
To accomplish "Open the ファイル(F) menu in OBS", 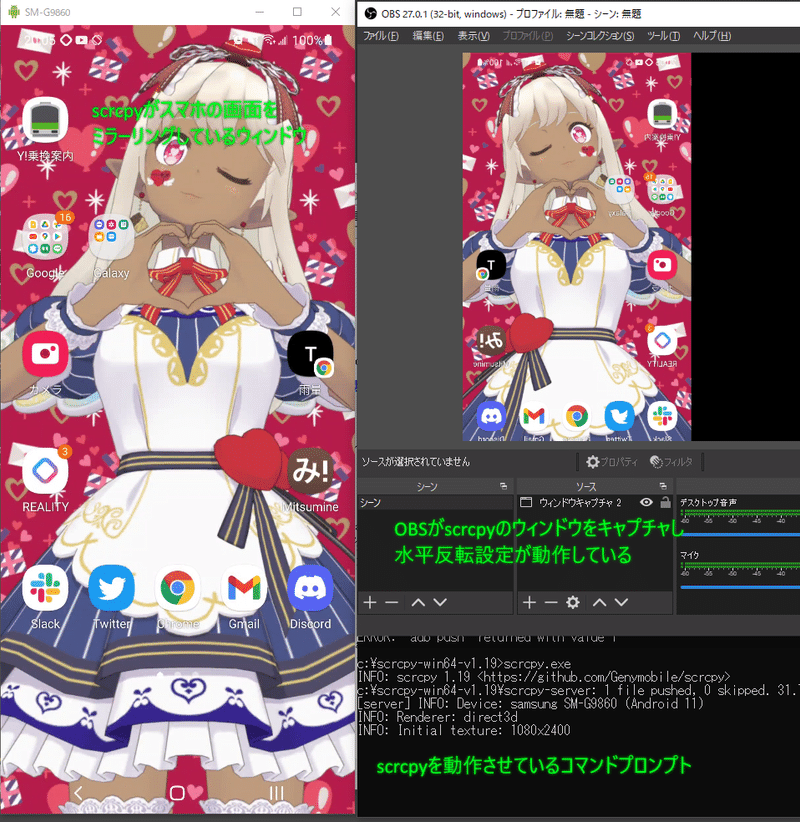I will click(381, 36).
